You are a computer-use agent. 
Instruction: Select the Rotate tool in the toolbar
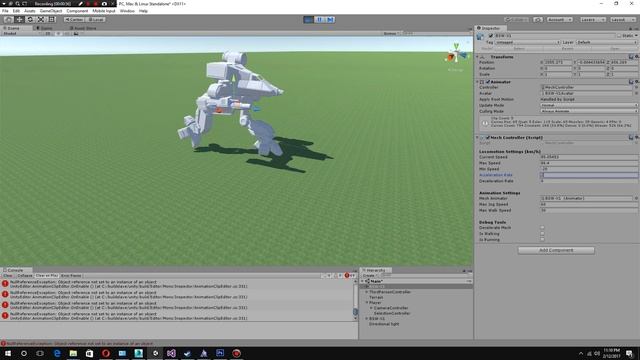[30, 20]
